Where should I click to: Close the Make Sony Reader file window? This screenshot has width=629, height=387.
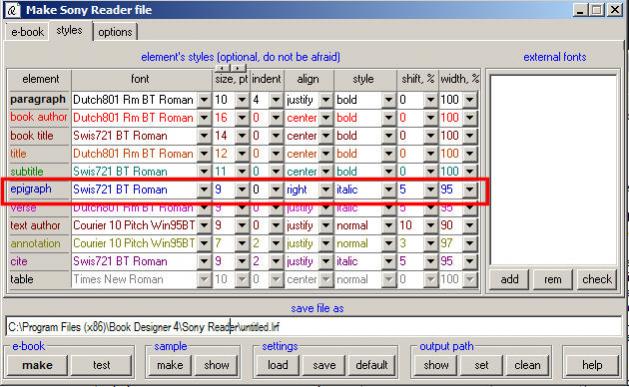pos(614,9)
